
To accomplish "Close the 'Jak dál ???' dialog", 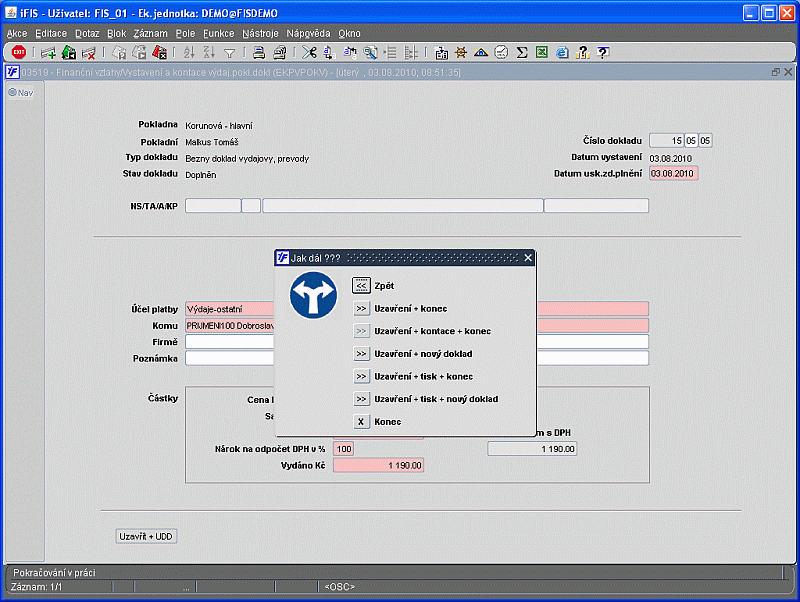I will click(x=528, y=258).
